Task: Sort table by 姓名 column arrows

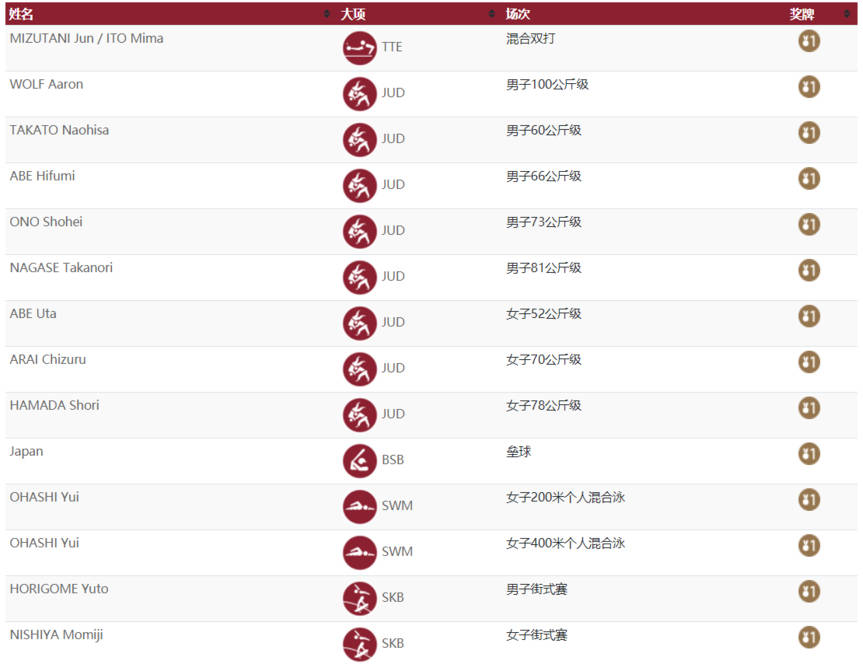Action: coord(327,14)
